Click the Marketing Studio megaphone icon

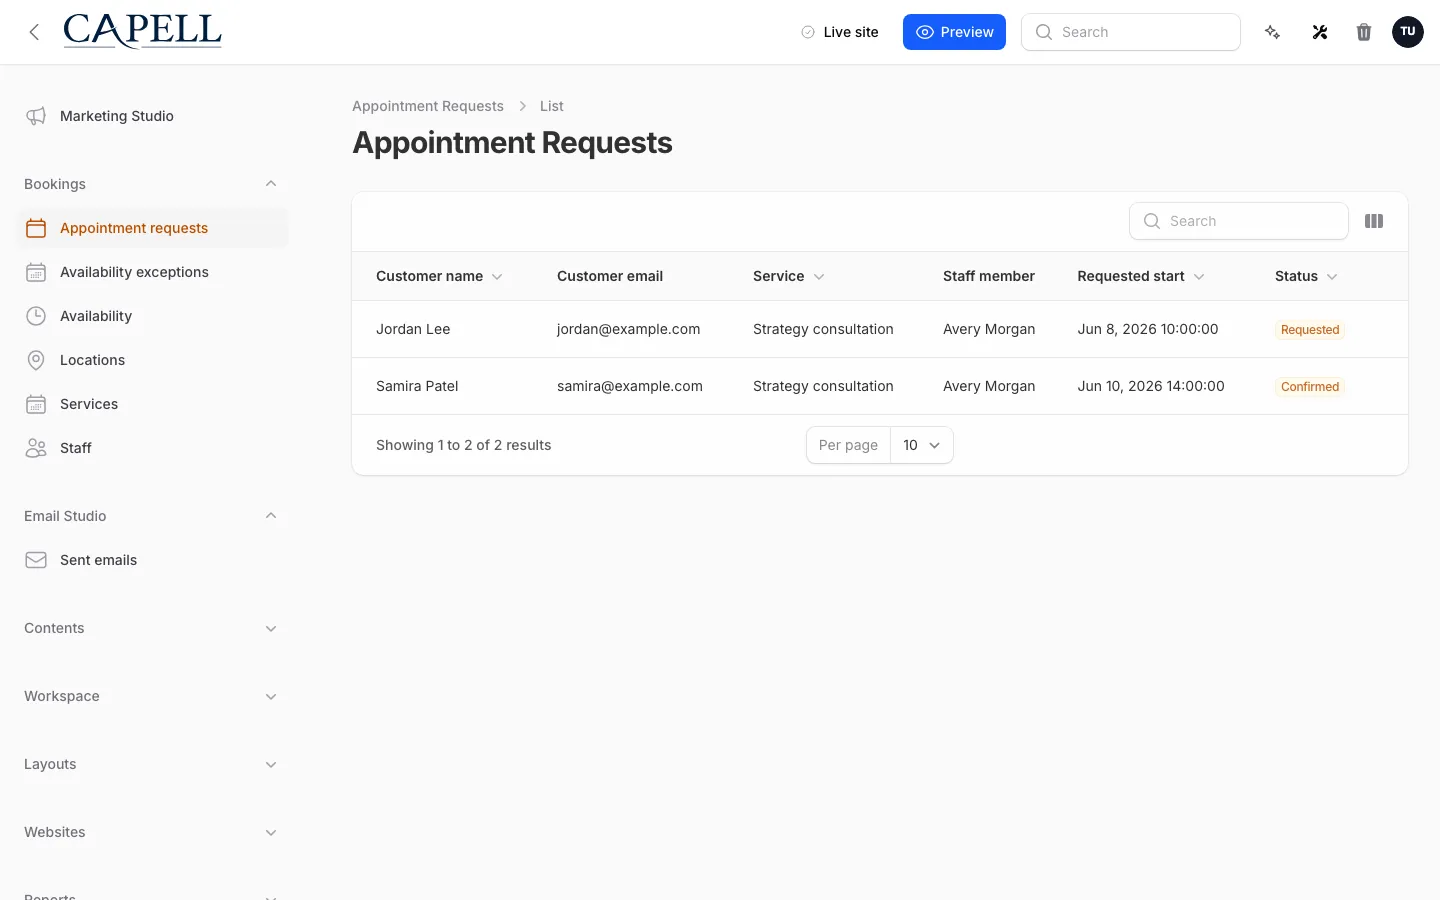coord(36,116)
